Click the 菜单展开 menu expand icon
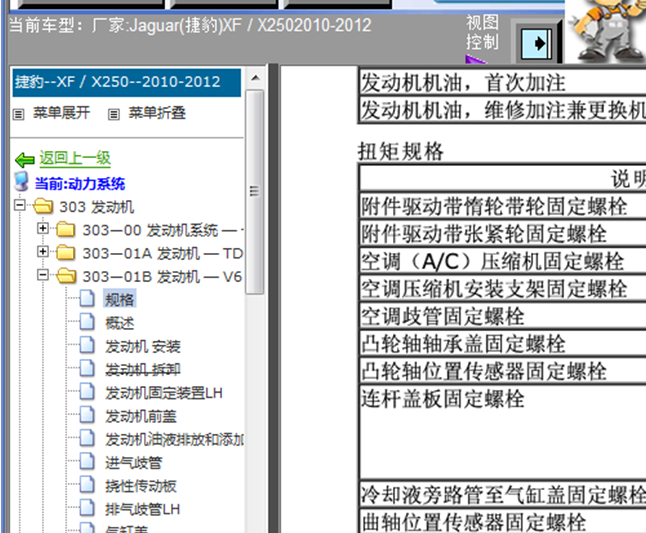This screenshot has height=533, width=646. tap(18, 114)
